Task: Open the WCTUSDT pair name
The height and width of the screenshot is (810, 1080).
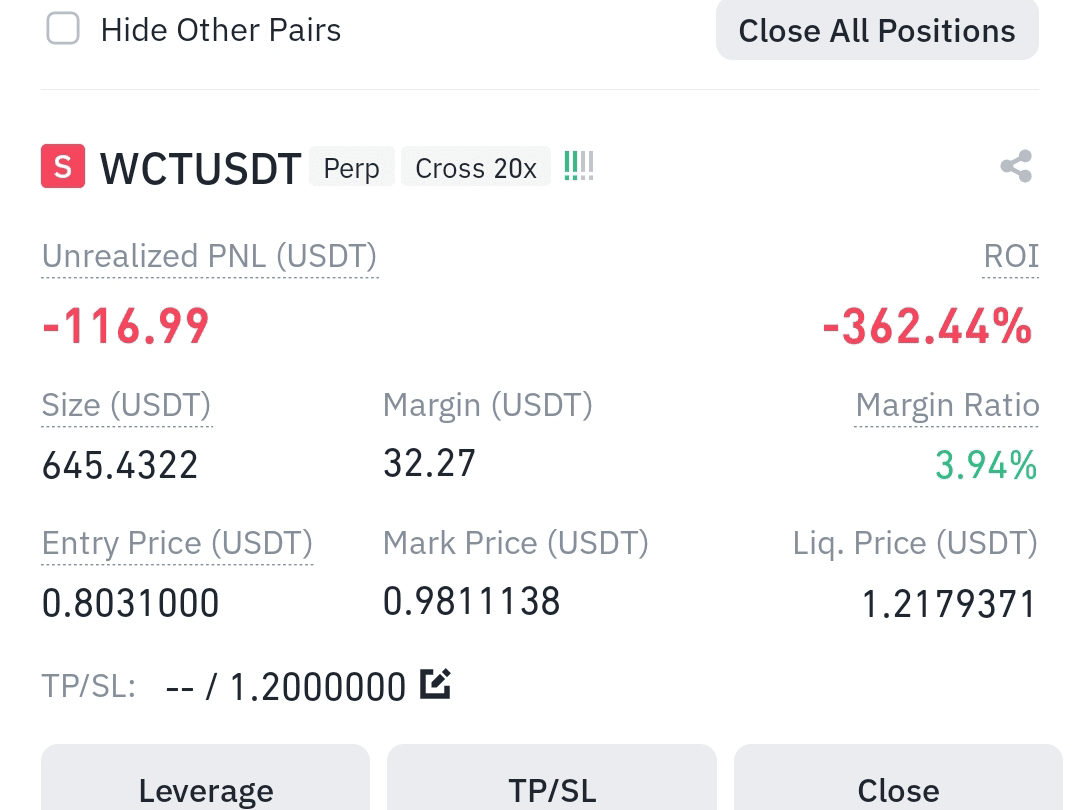Action: 200,169
